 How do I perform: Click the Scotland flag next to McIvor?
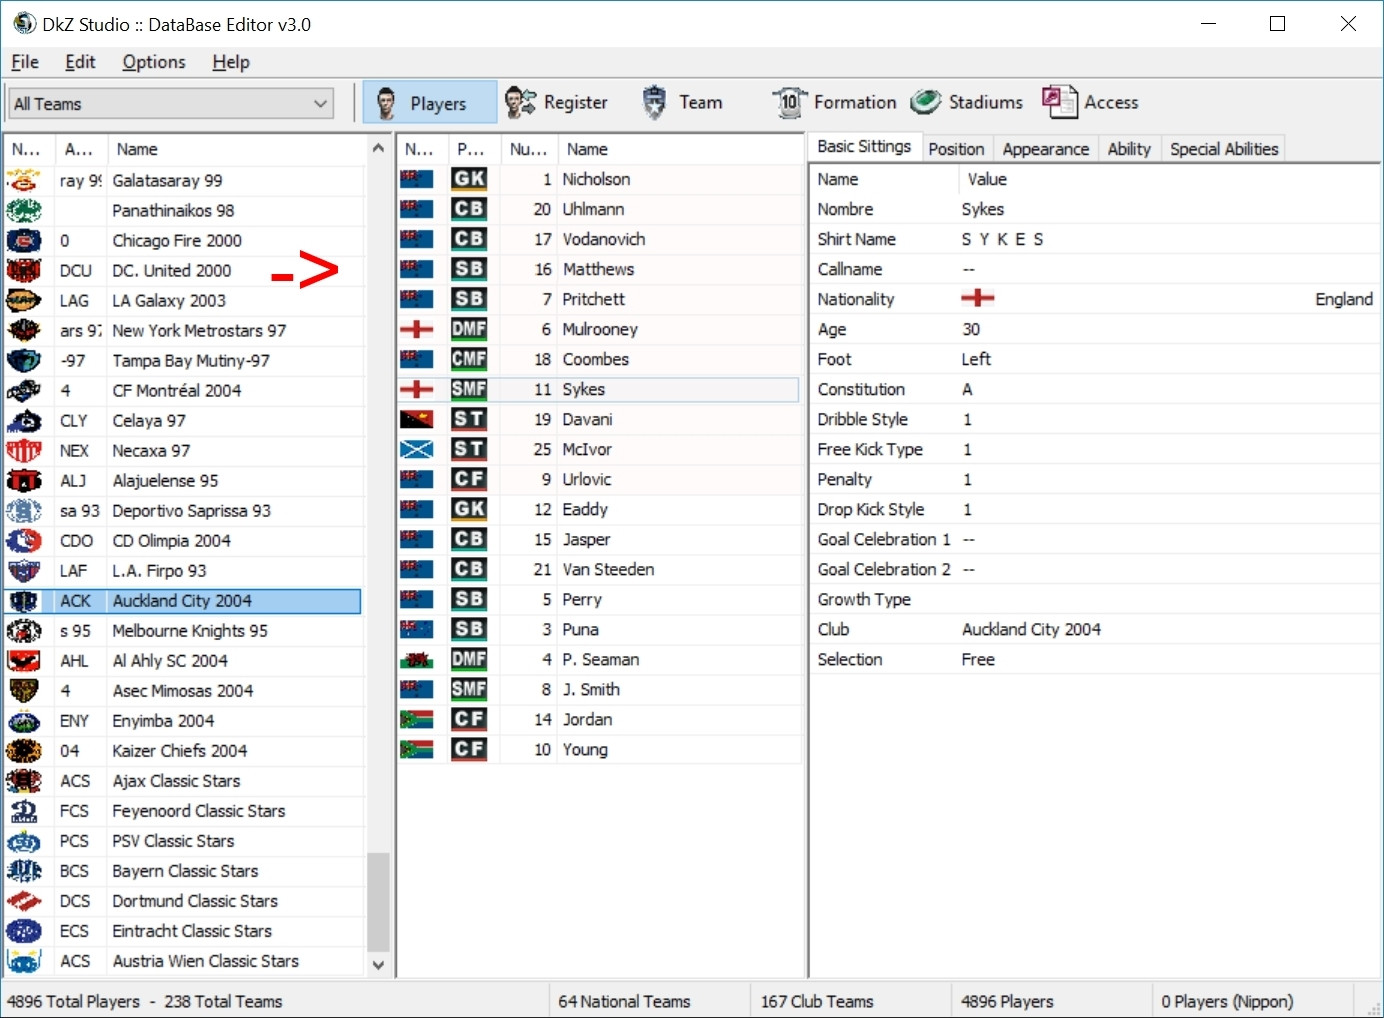pos(417,449)
